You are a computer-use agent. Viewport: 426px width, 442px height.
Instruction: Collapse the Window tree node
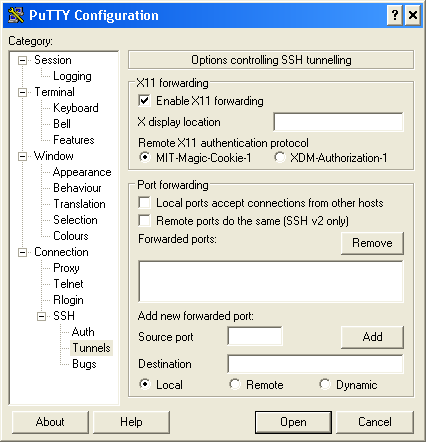pos(22,156)
